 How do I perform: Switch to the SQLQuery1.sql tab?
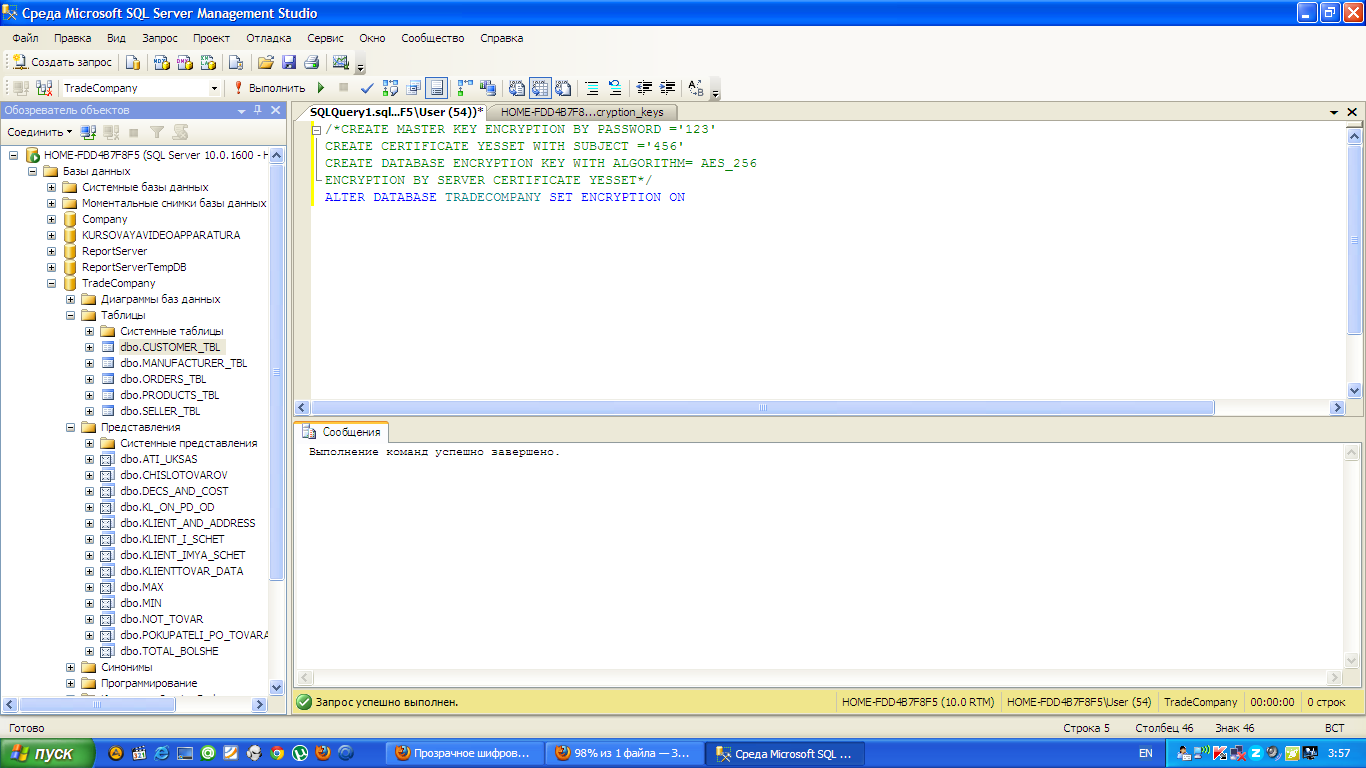click(x=396, y=112)
